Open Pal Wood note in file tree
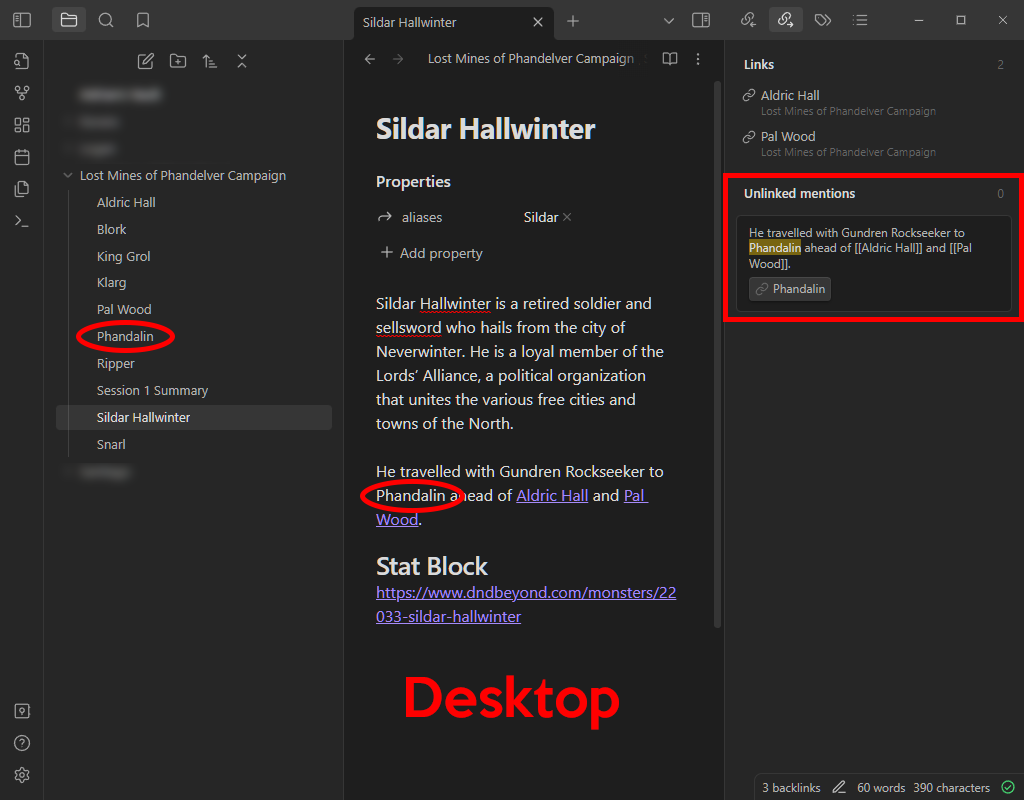This screenshot has width=1024, height=800. (123, 310)
